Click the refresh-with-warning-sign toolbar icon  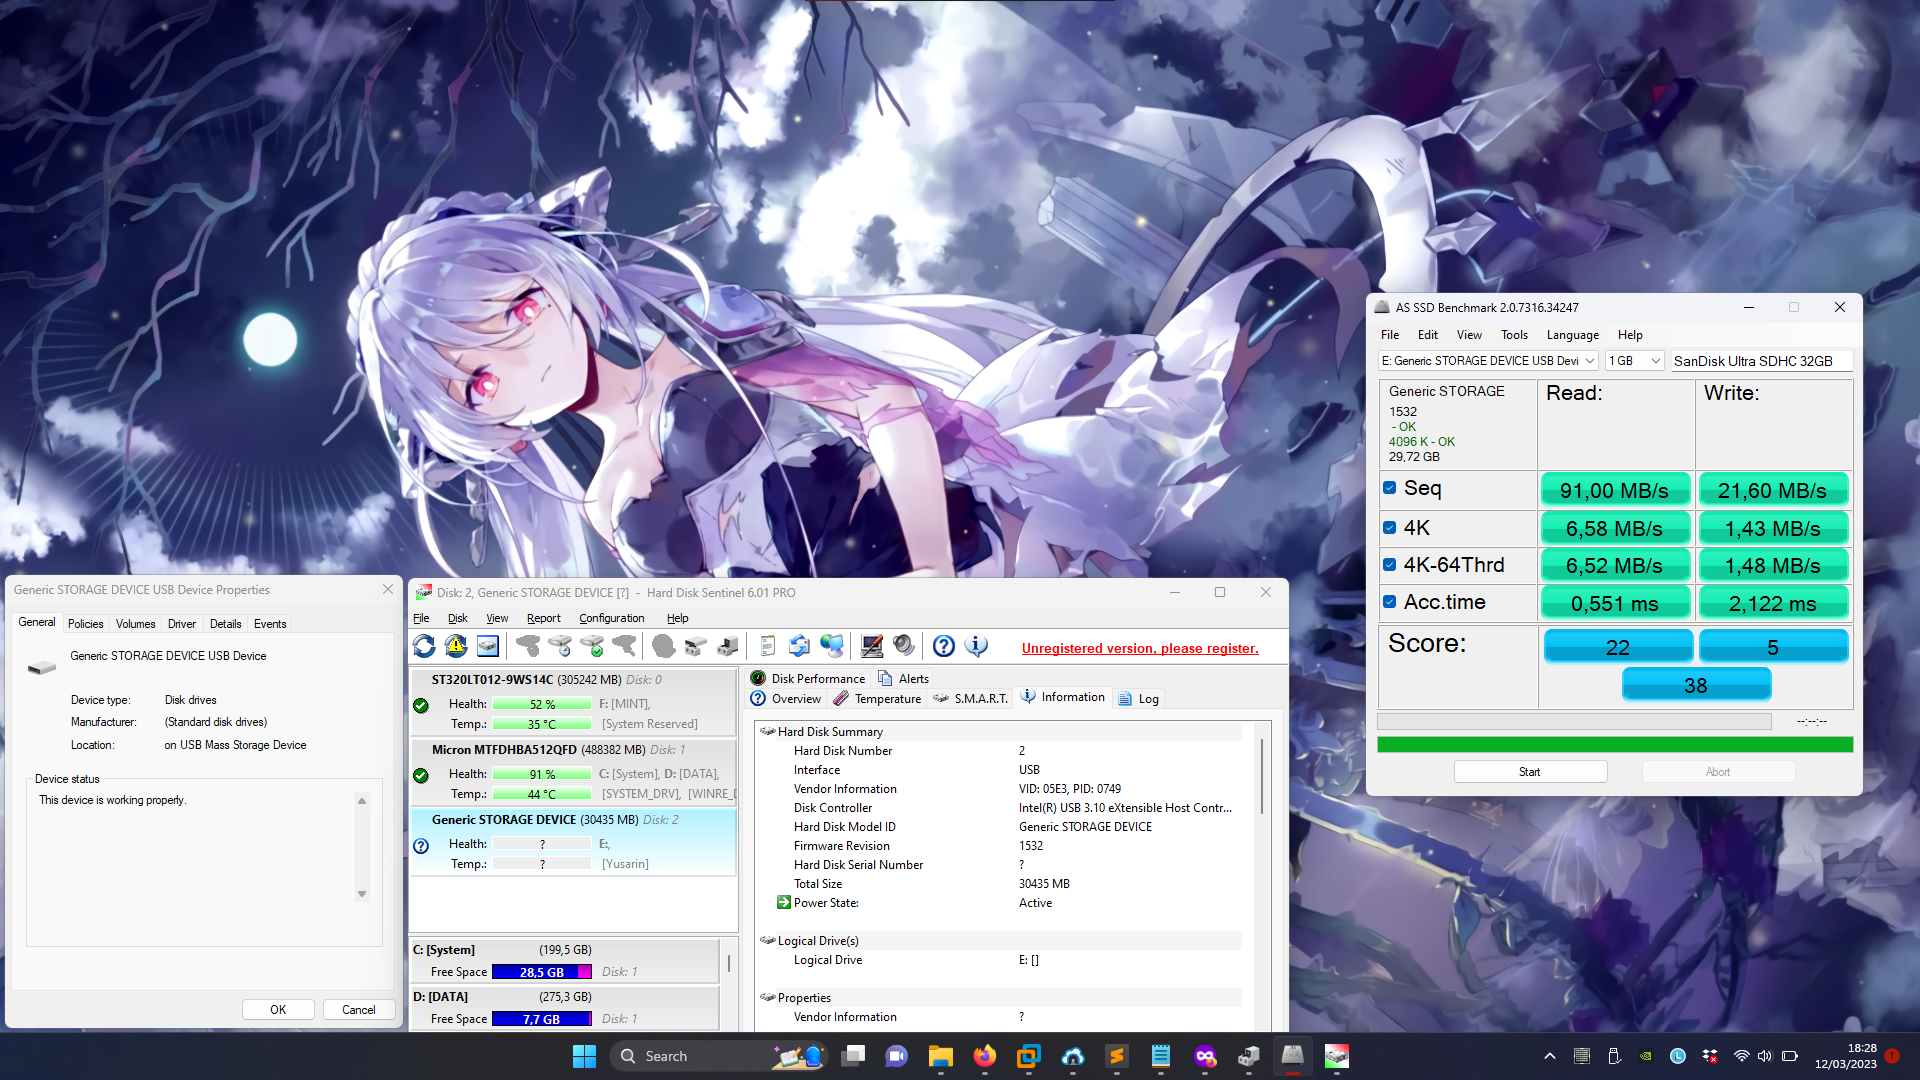point(456,646)
